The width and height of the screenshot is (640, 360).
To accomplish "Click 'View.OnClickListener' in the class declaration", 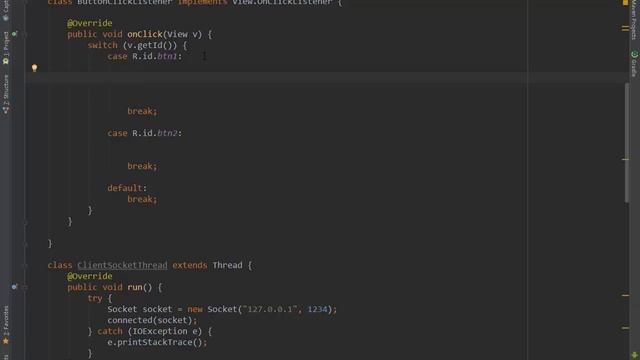I will (282, 2).
